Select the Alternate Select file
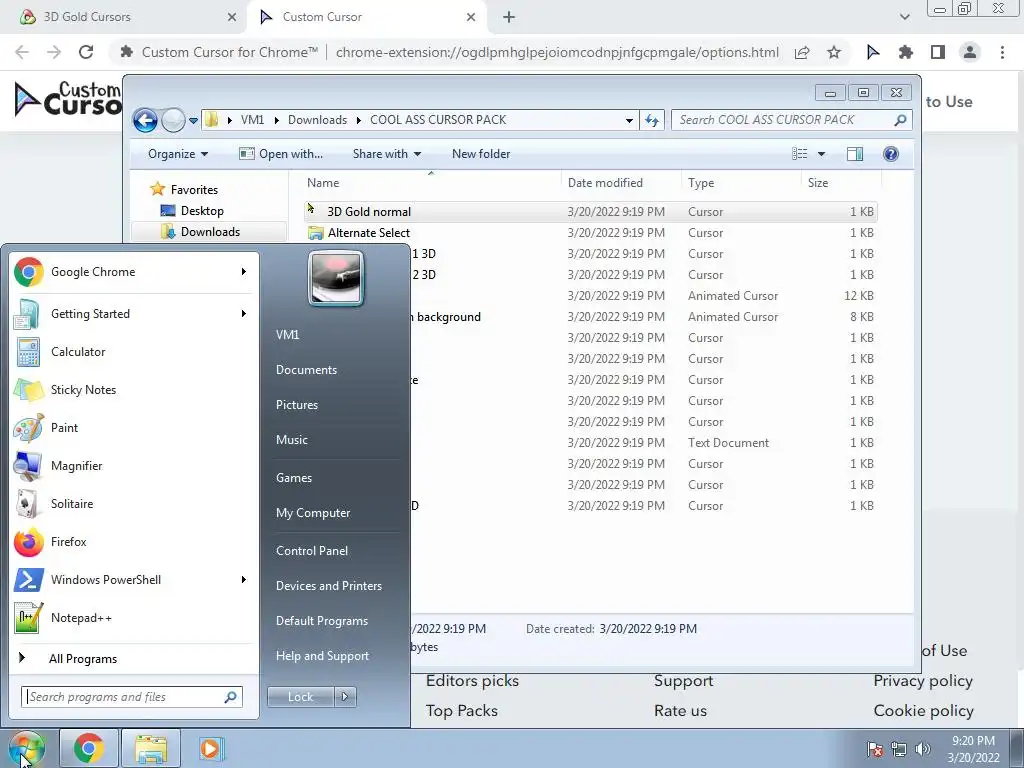This screenshot has width=1024, height=768. pos(590,232)
